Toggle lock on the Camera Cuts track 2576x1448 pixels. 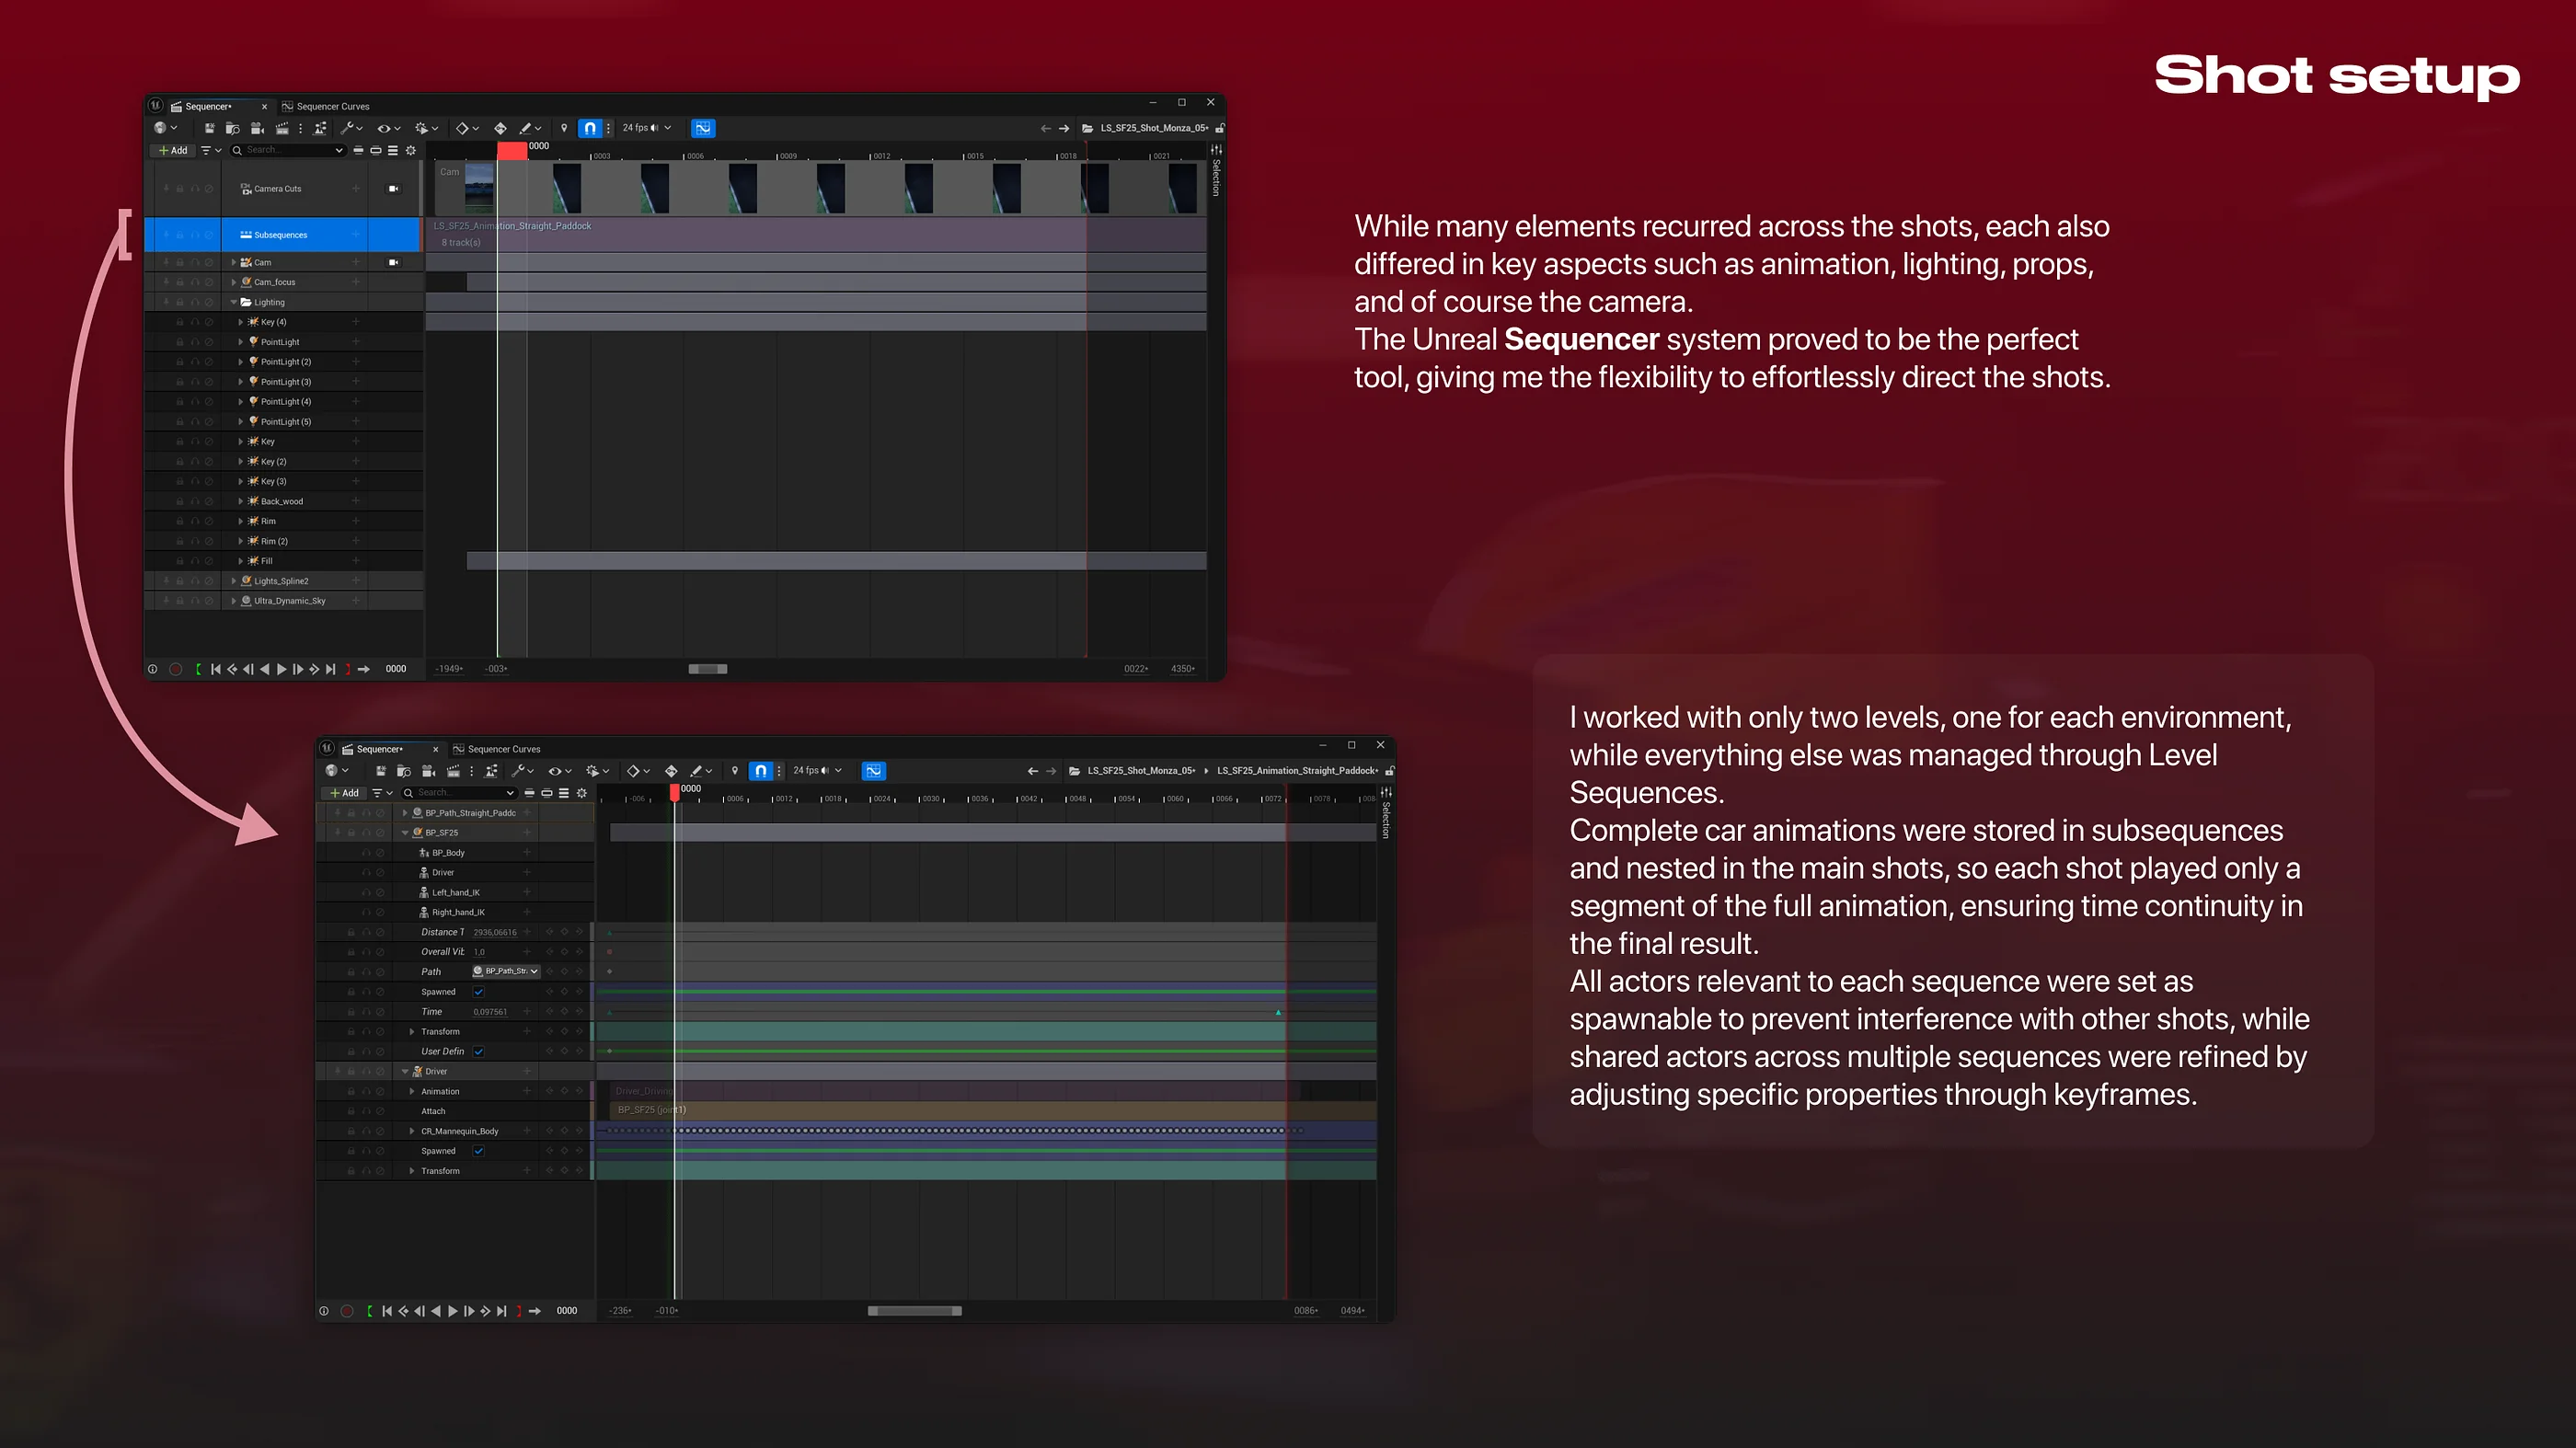[x=180, y=188]
